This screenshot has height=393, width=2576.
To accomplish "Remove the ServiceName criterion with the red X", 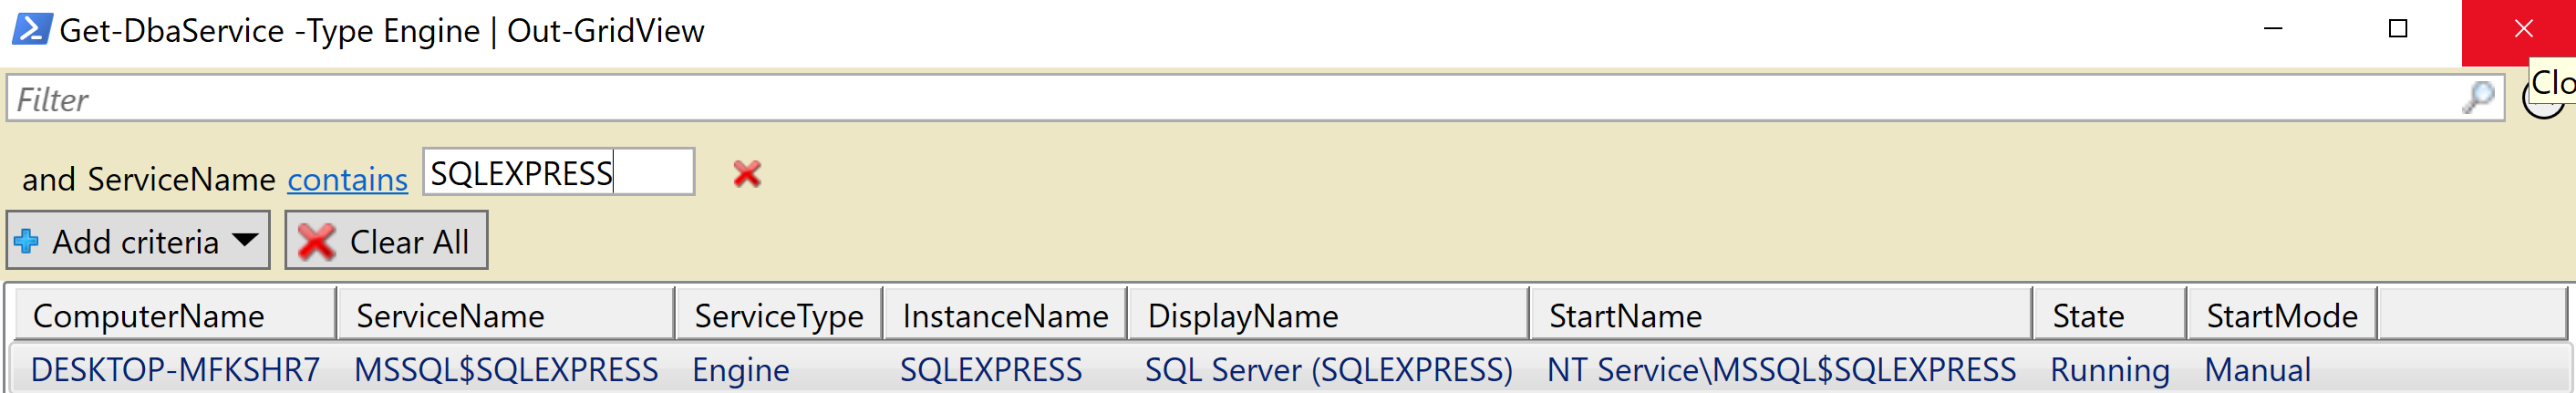I will [746, 174].
